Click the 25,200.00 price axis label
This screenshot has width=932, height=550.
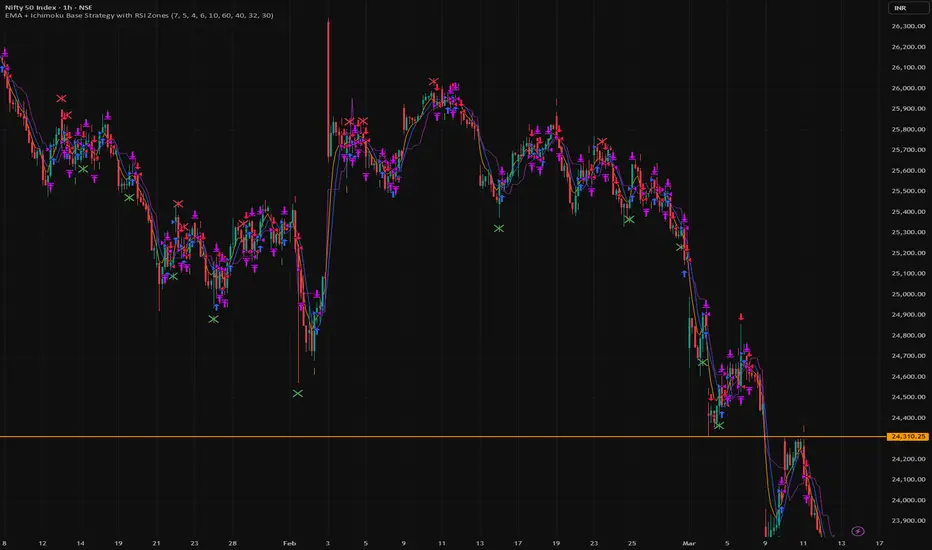click(x=908, y=253)
